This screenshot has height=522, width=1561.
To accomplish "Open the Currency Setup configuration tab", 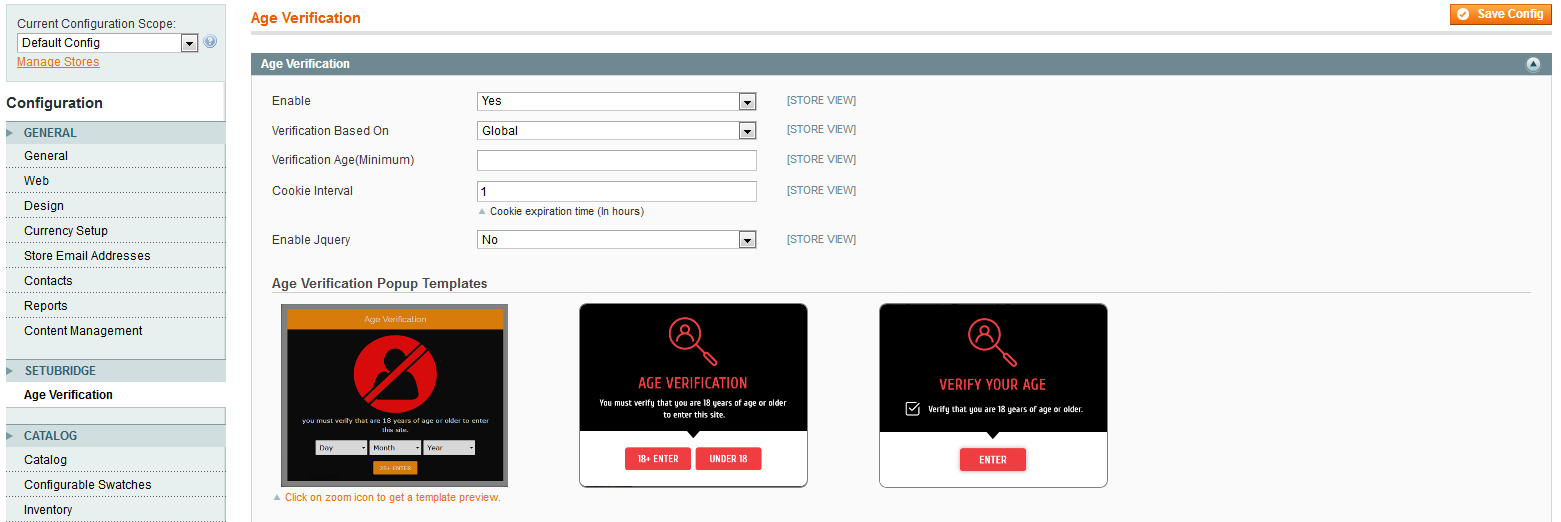I will coord(66,231).
